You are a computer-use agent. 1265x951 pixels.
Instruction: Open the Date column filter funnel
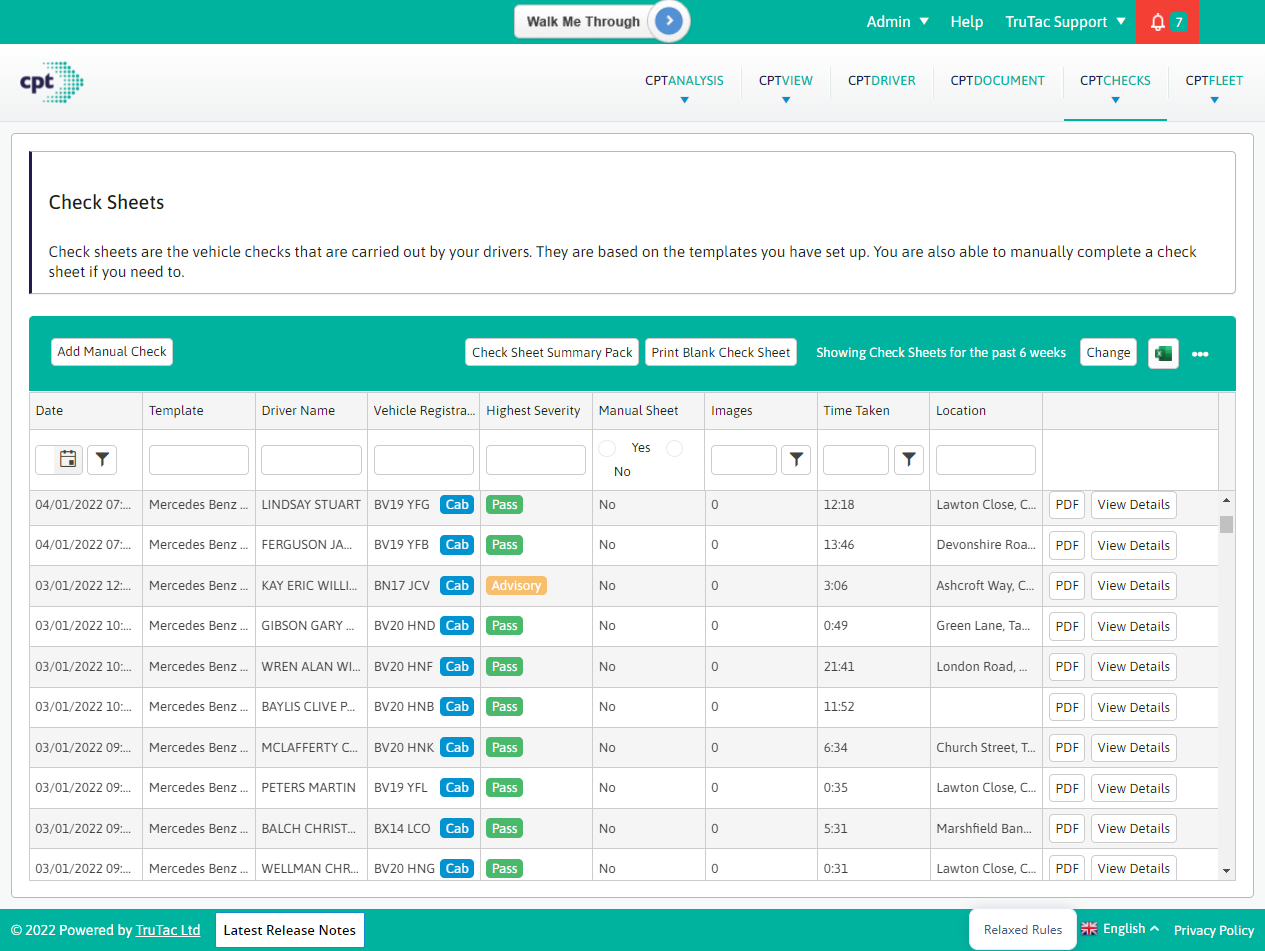[x=101, y=459]
